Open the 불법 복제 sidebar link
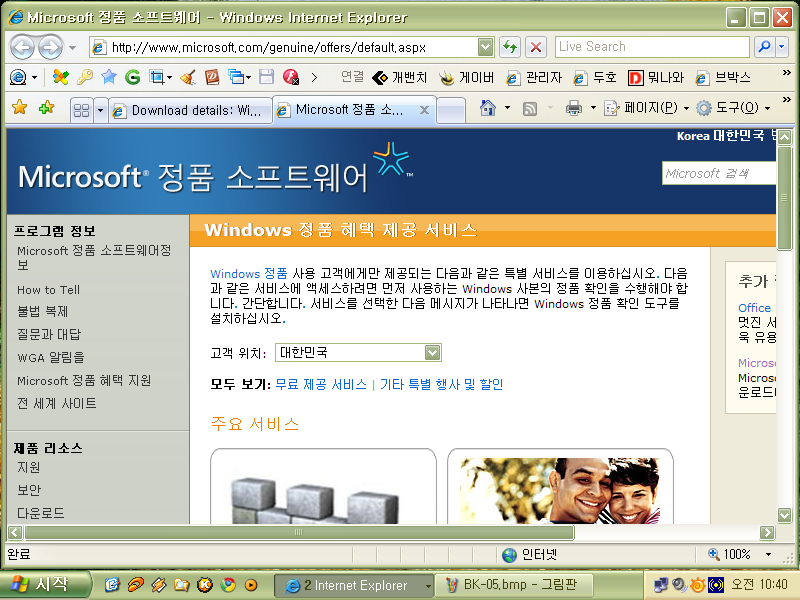Image resolution: width=800 pixels, height=600 pixels. pos(42,311)
